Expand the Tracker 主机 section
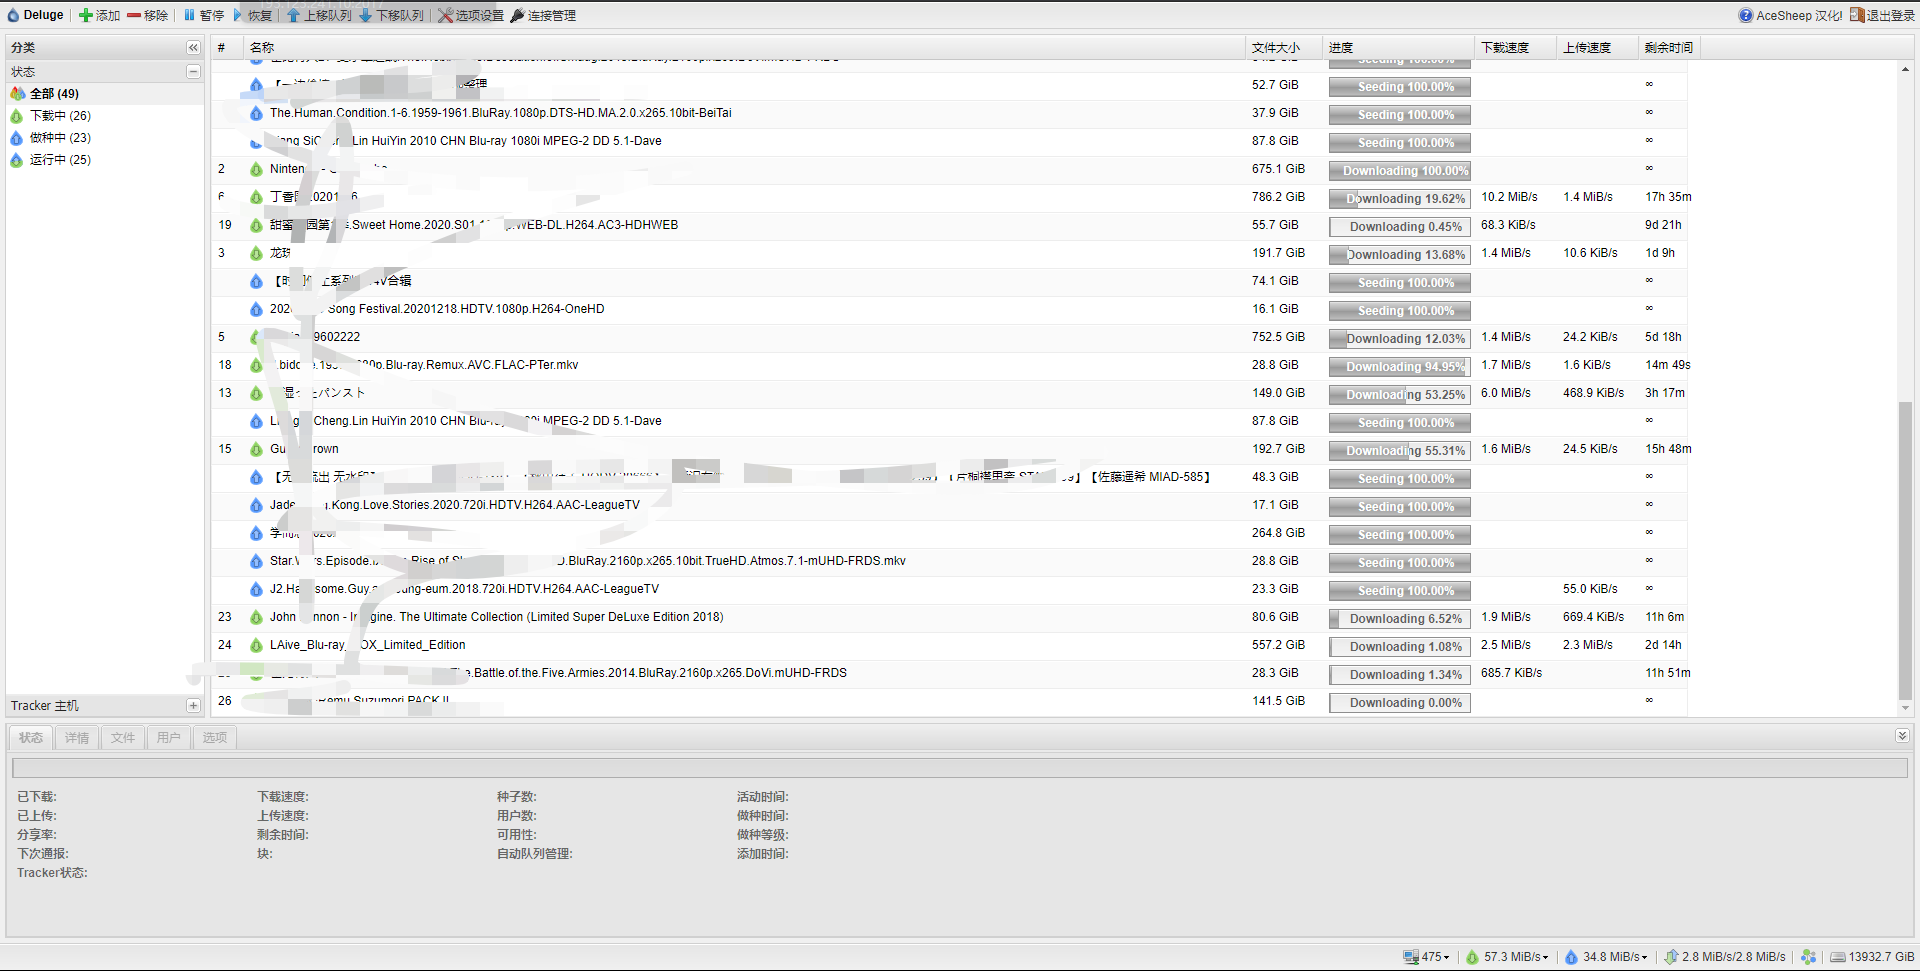 point(193,705)
